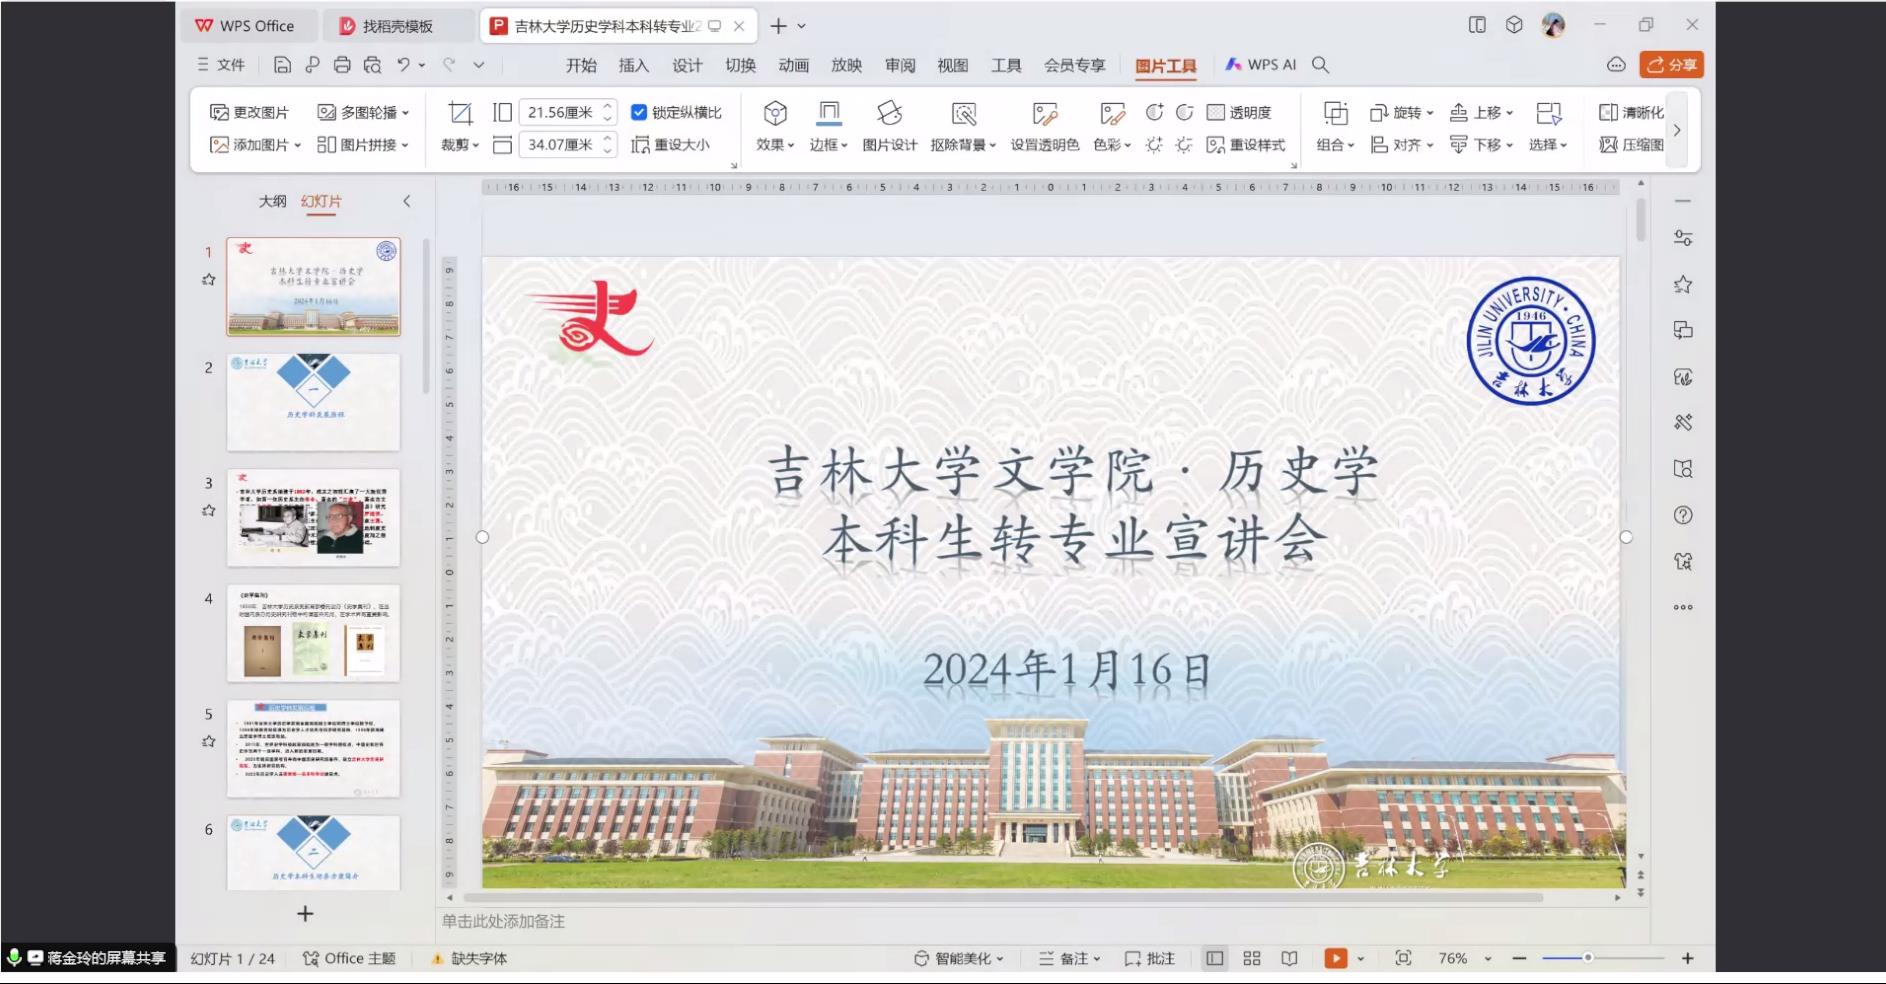Select the set transparent color (设置透明色) tool
Image resolution: width=1886 pixels, height=984 pixels.
1045,113
